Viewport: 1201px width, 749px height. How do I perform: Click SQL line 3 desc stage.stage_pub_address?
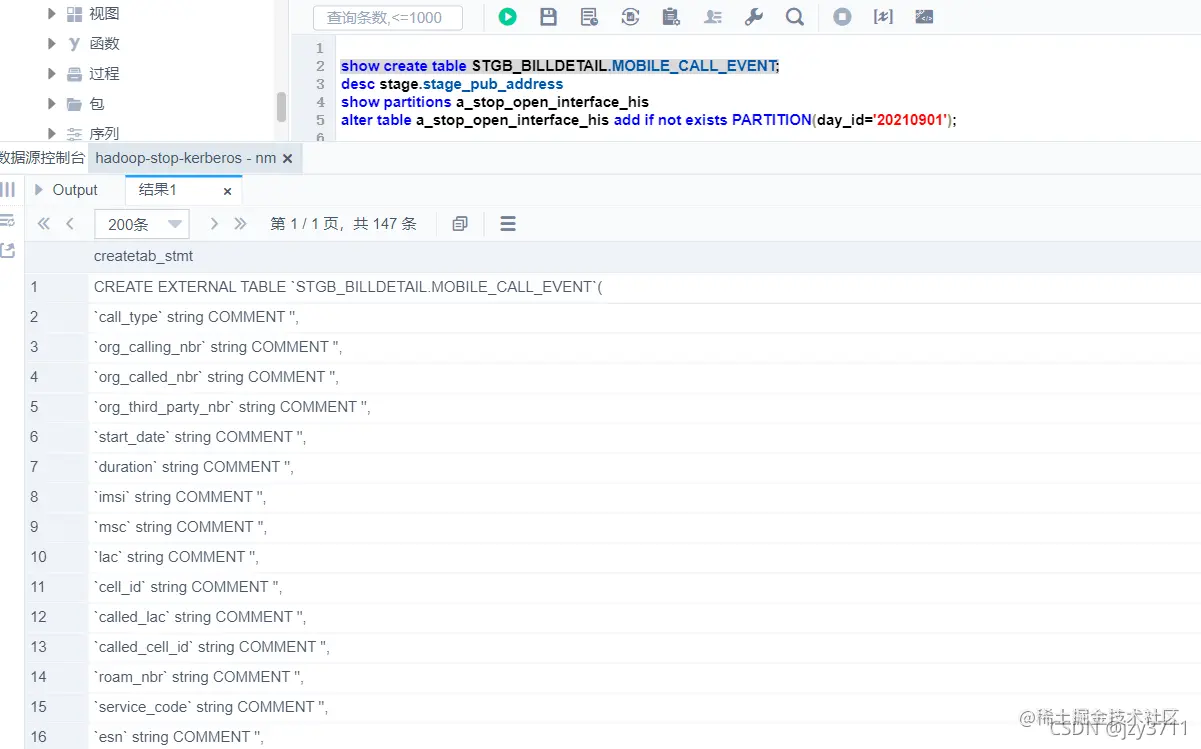[x=452, y=84]
